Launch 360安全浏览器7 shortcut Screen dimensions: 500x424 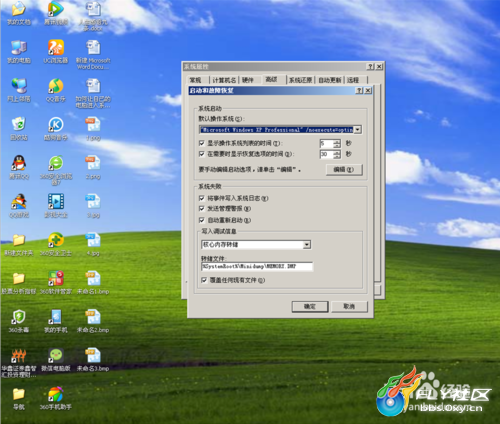(x=56, y=163)
